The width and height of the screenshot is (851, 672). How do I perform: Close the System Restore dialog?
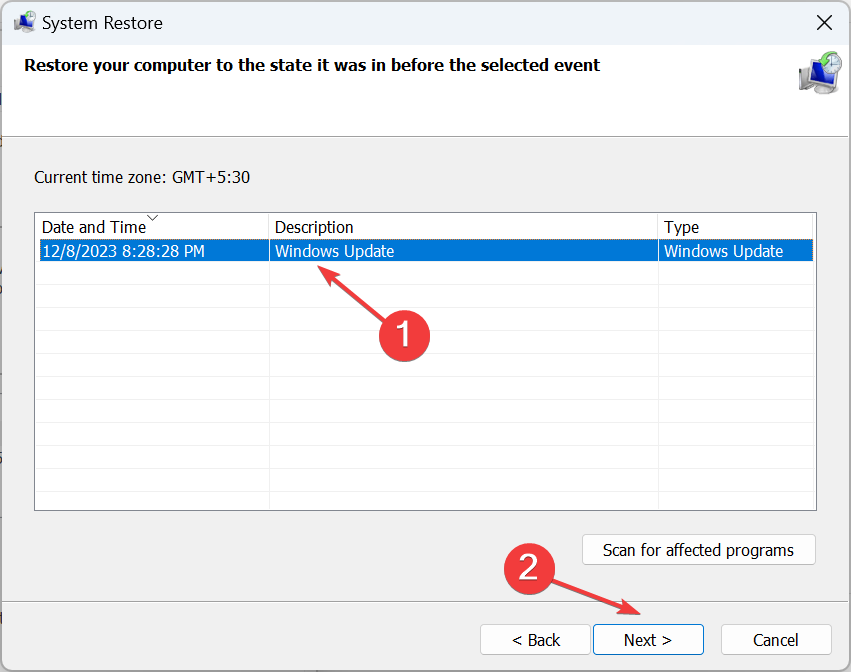click(x=824, y=23)
